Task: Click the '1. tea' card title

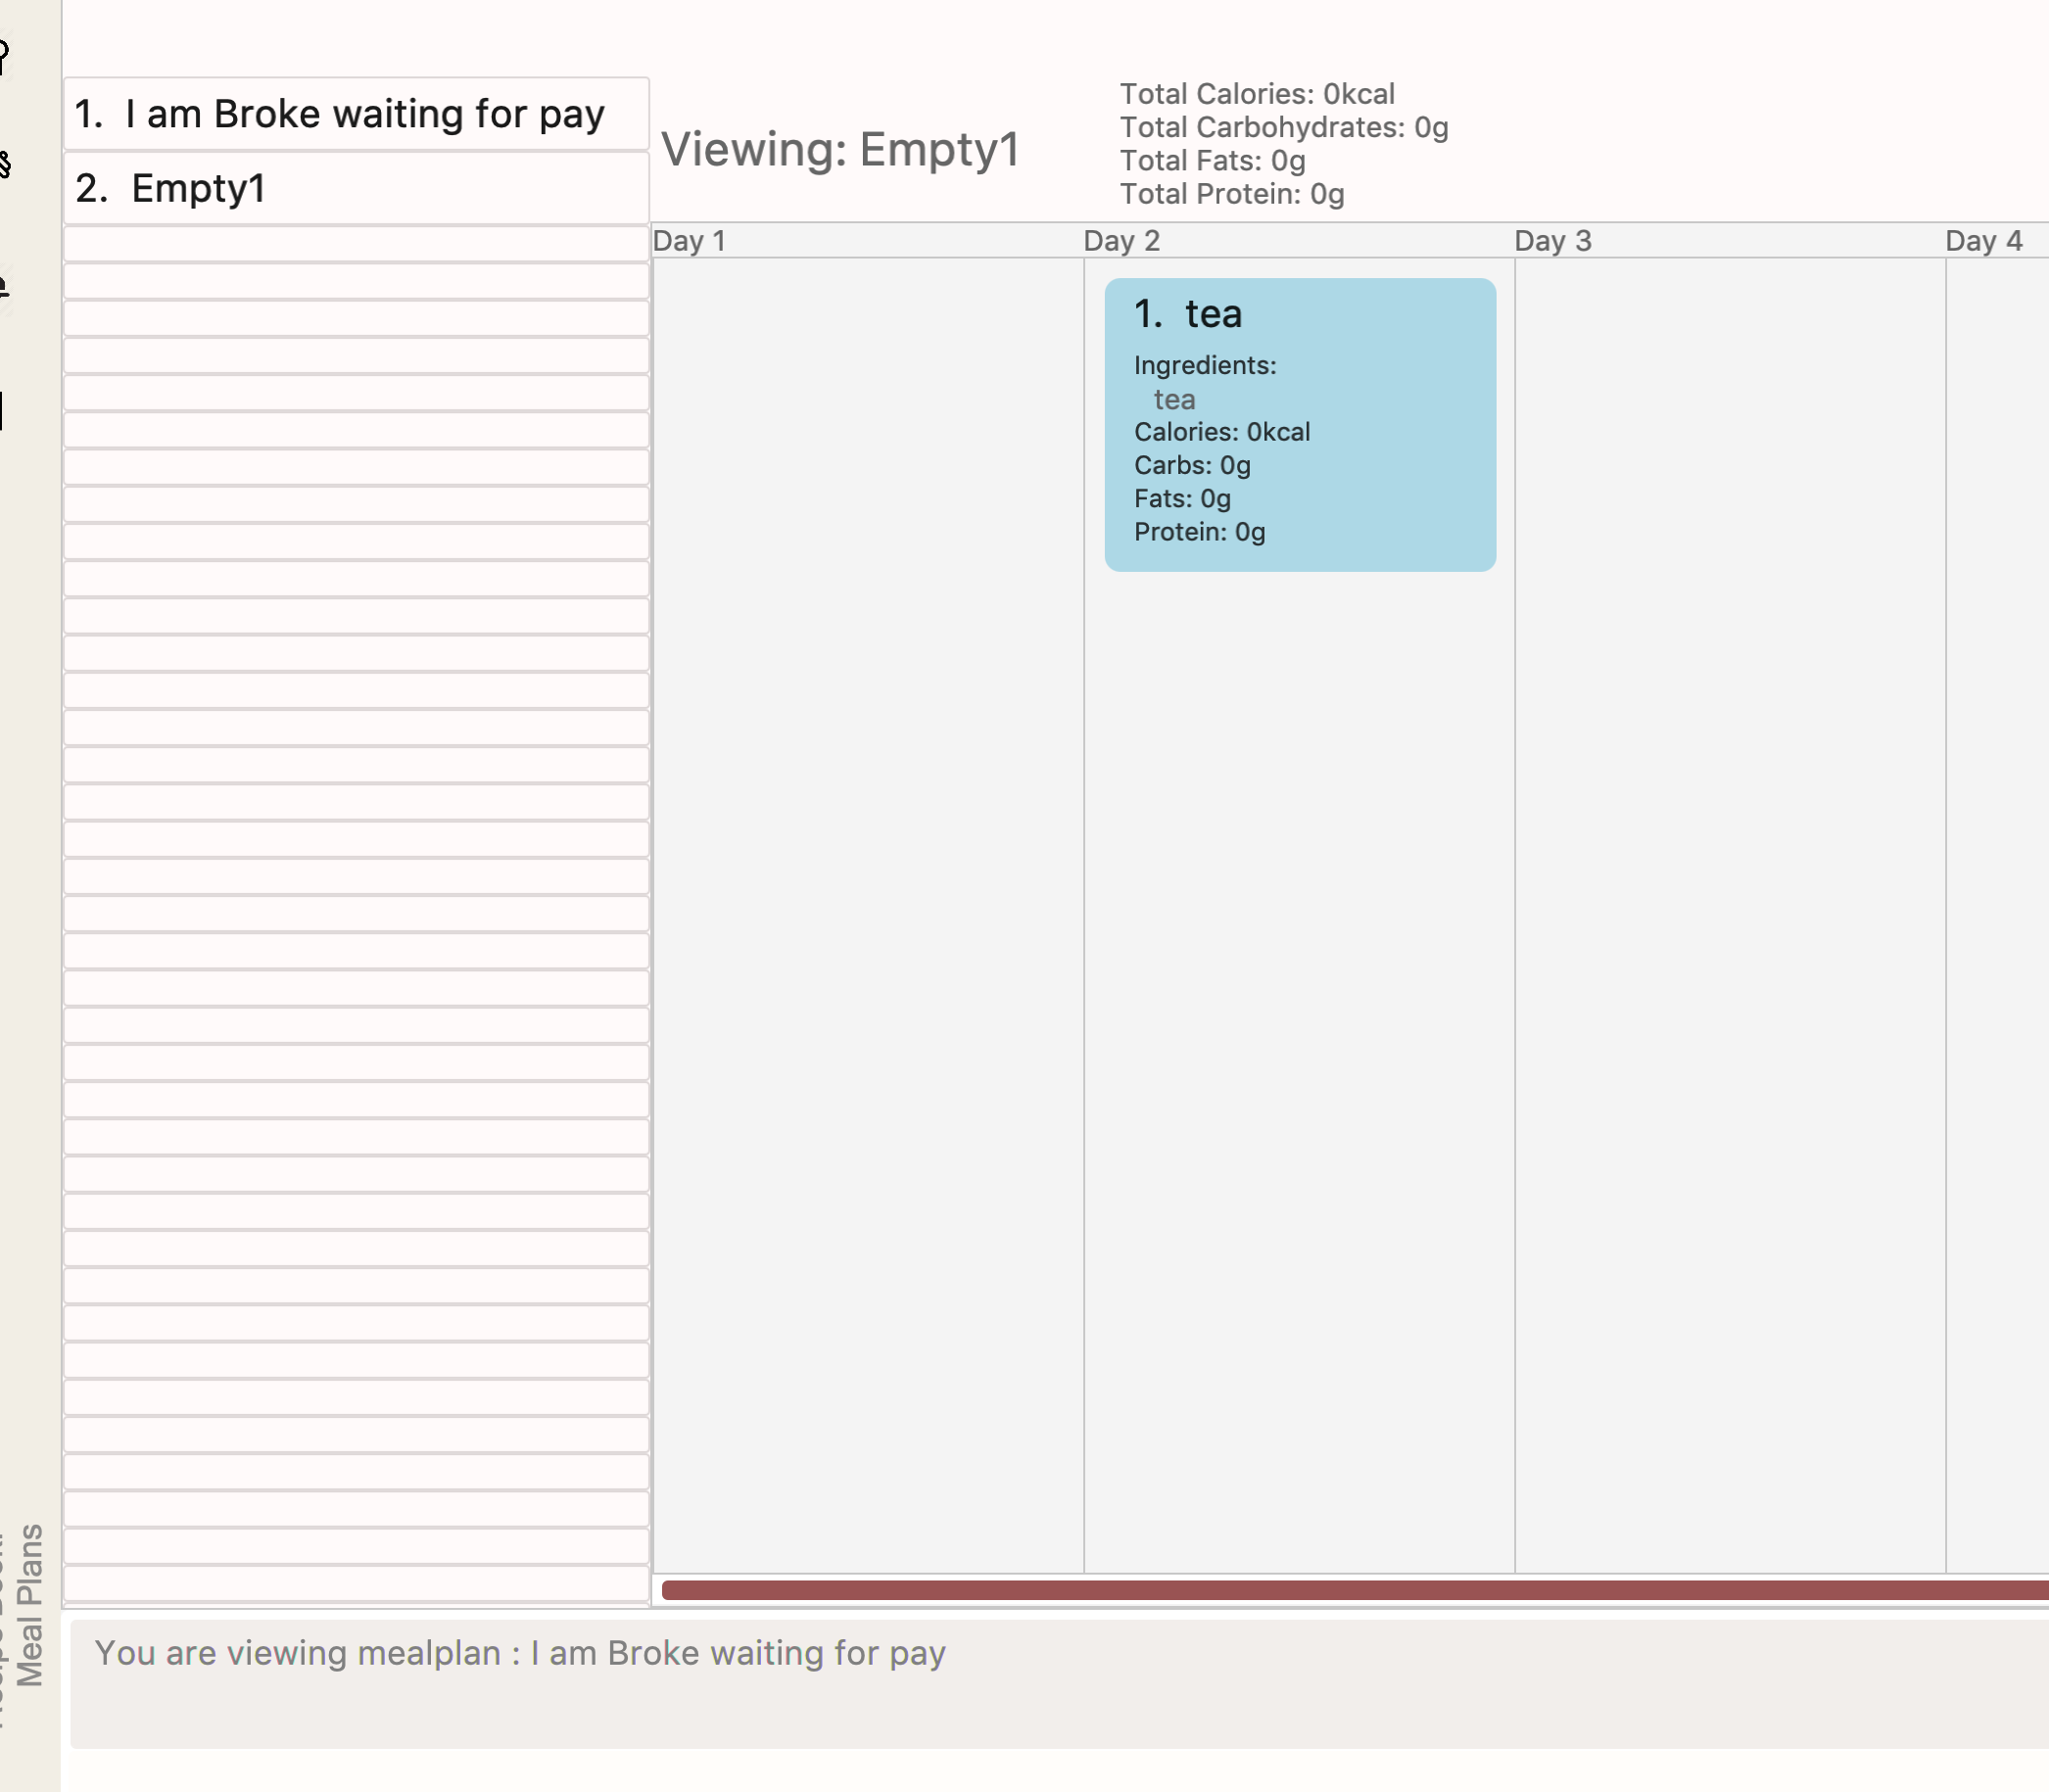Action: coord(1188,314)
